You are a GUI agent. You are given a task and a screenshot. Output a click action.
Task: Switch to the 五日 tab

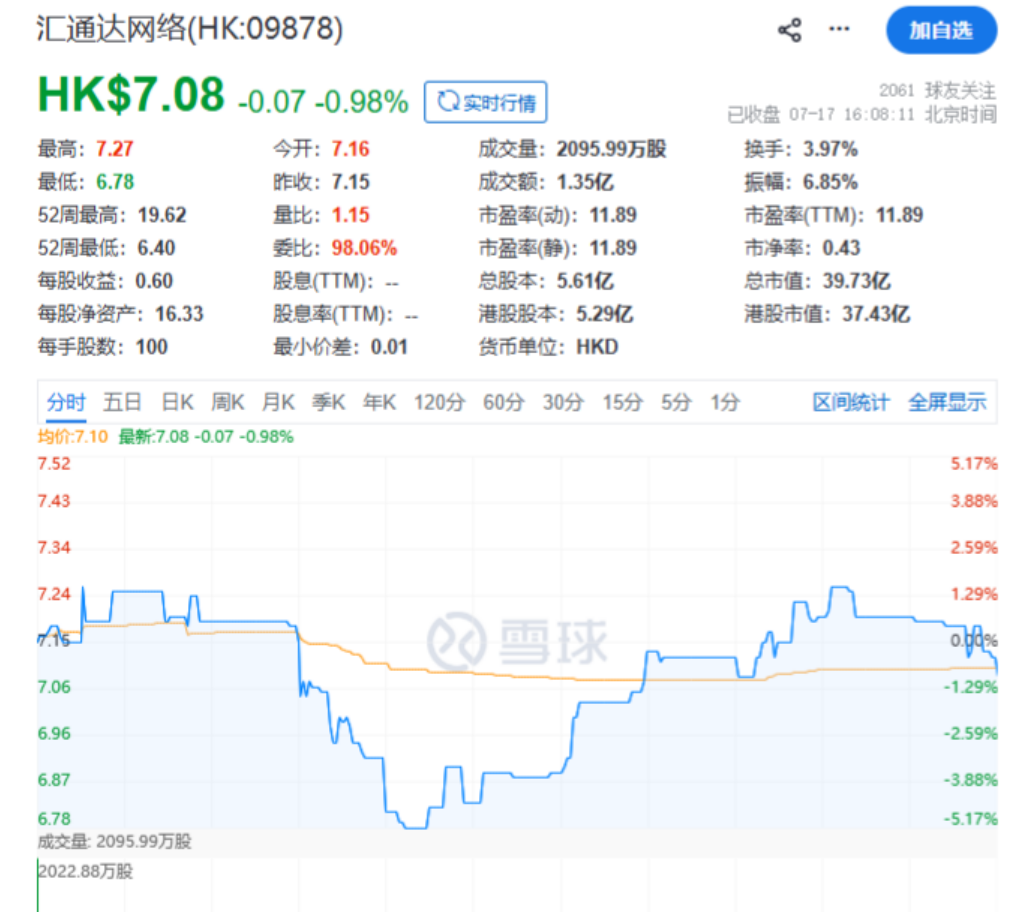pos(122,403)
